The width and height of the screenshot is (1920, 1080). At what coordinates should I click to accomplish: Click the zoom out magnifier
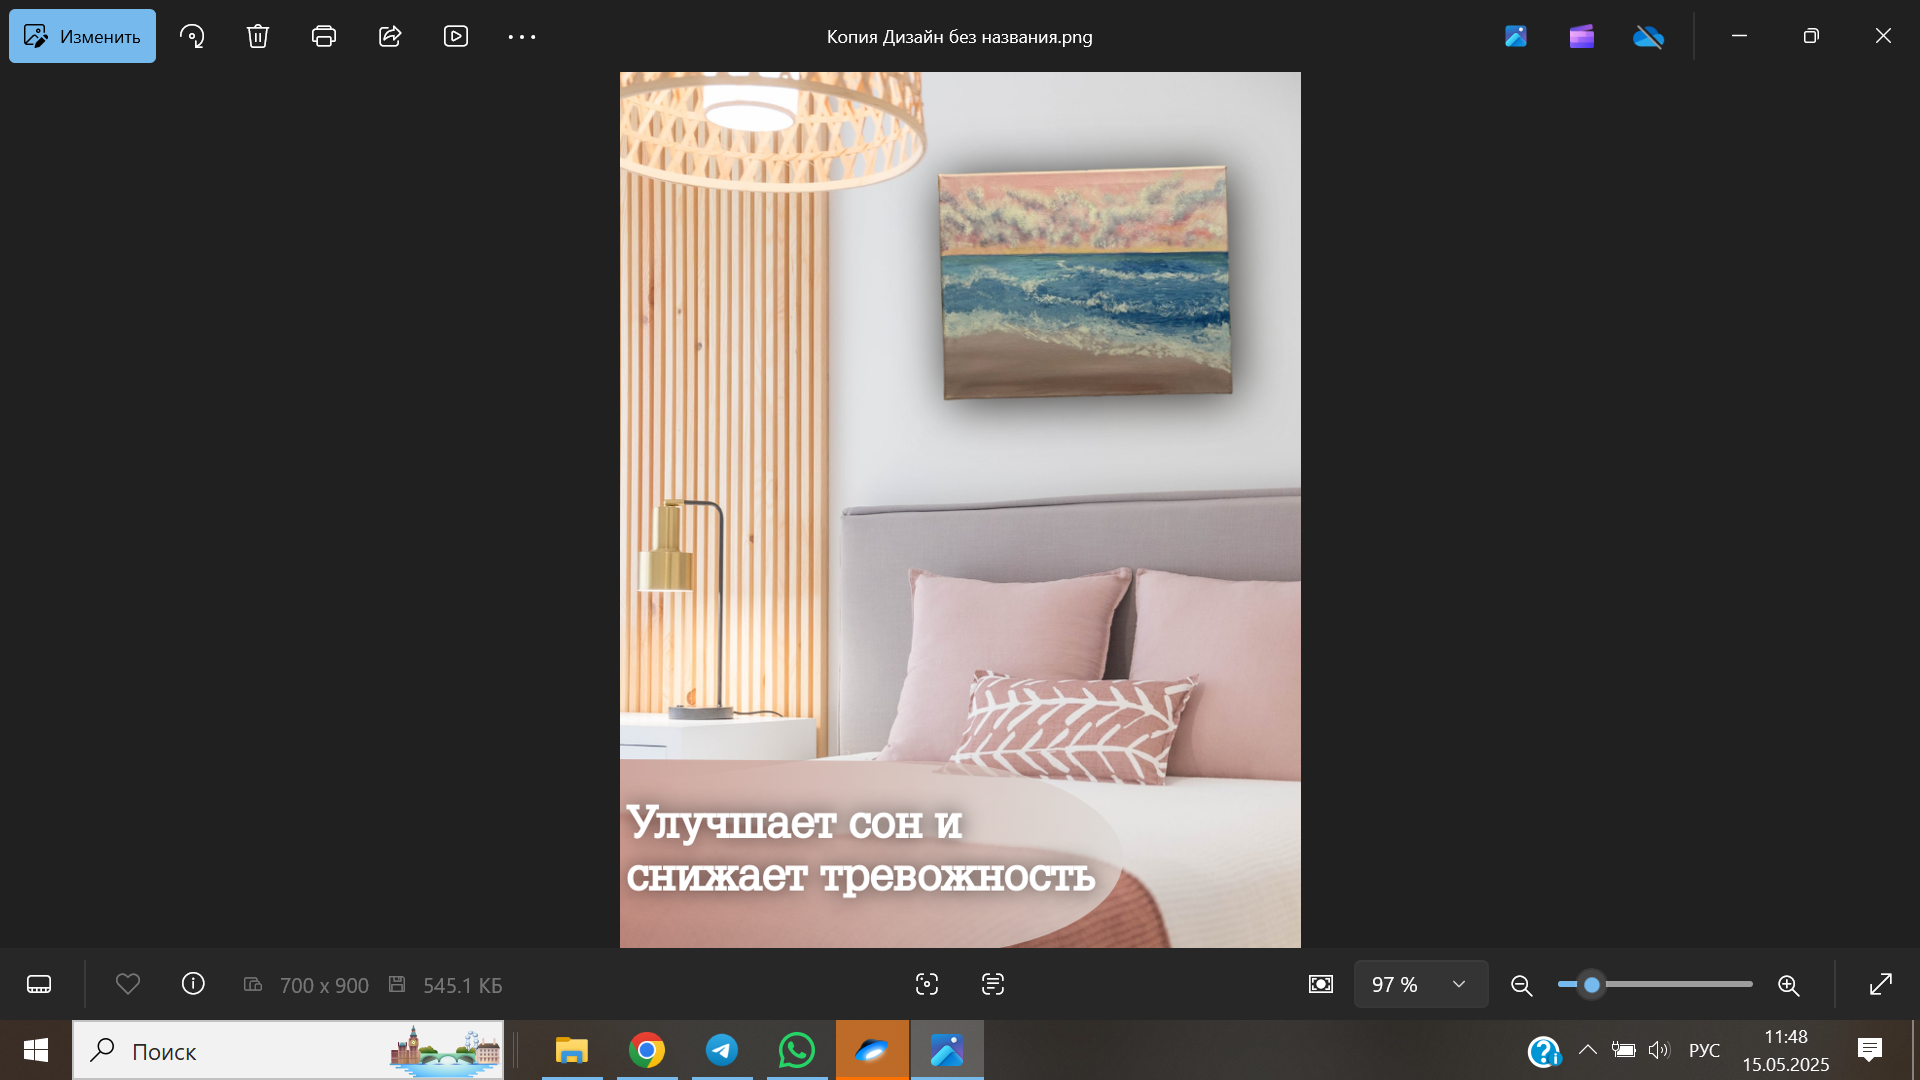click(1522, 986)
